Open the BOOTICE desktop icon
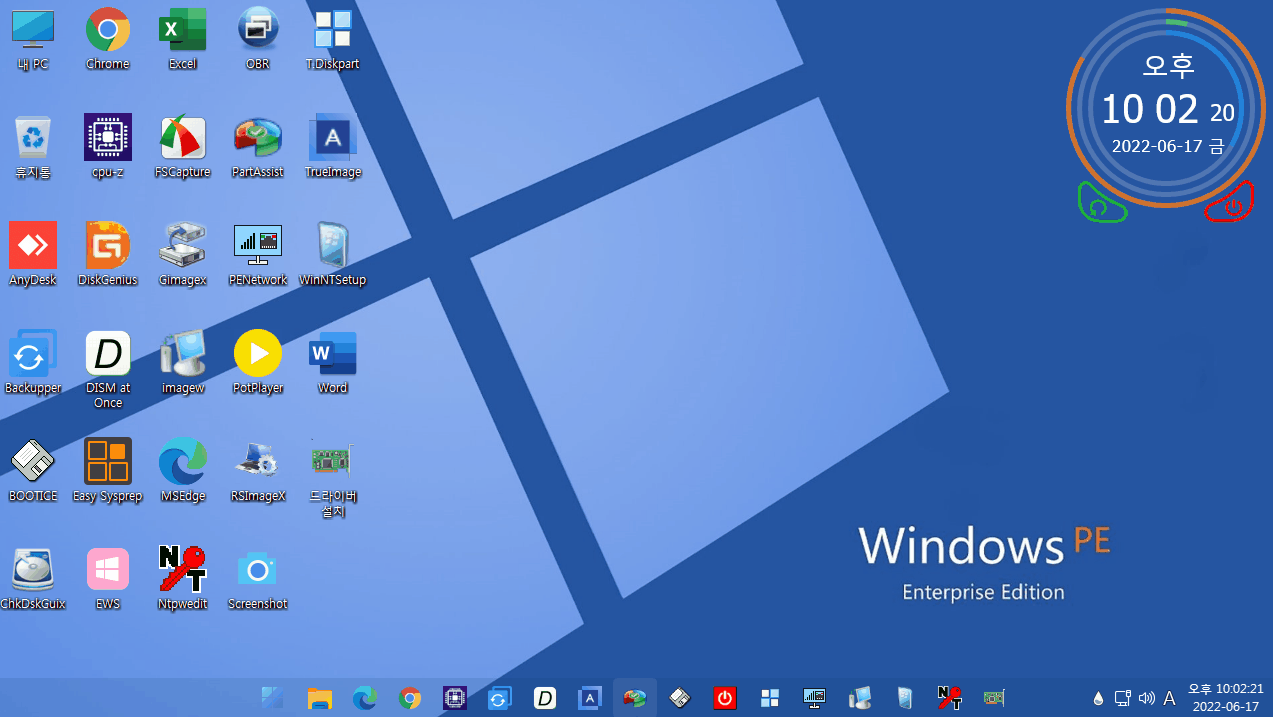 [x=33, y=470]
